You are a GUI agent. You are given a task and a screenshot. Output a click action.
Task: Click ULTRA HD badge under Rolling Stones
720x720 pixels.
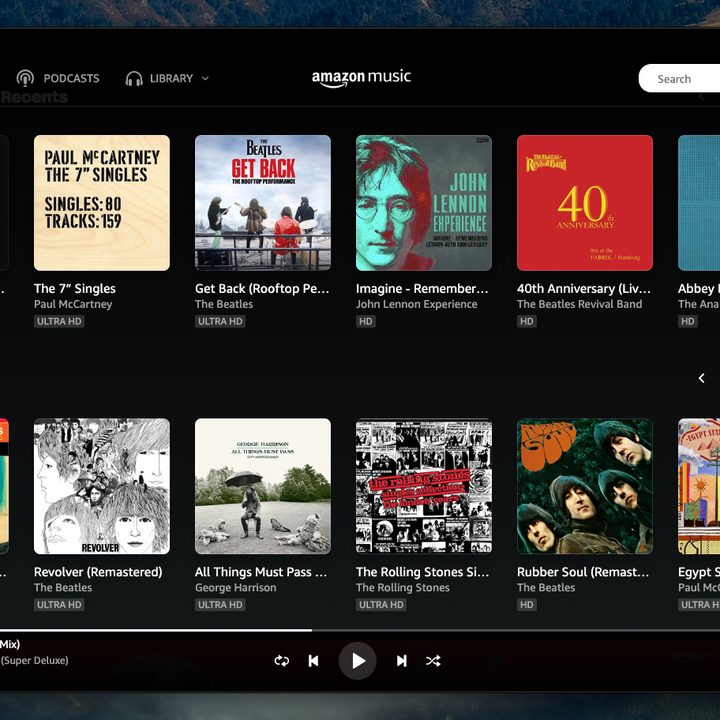point(381,605)
